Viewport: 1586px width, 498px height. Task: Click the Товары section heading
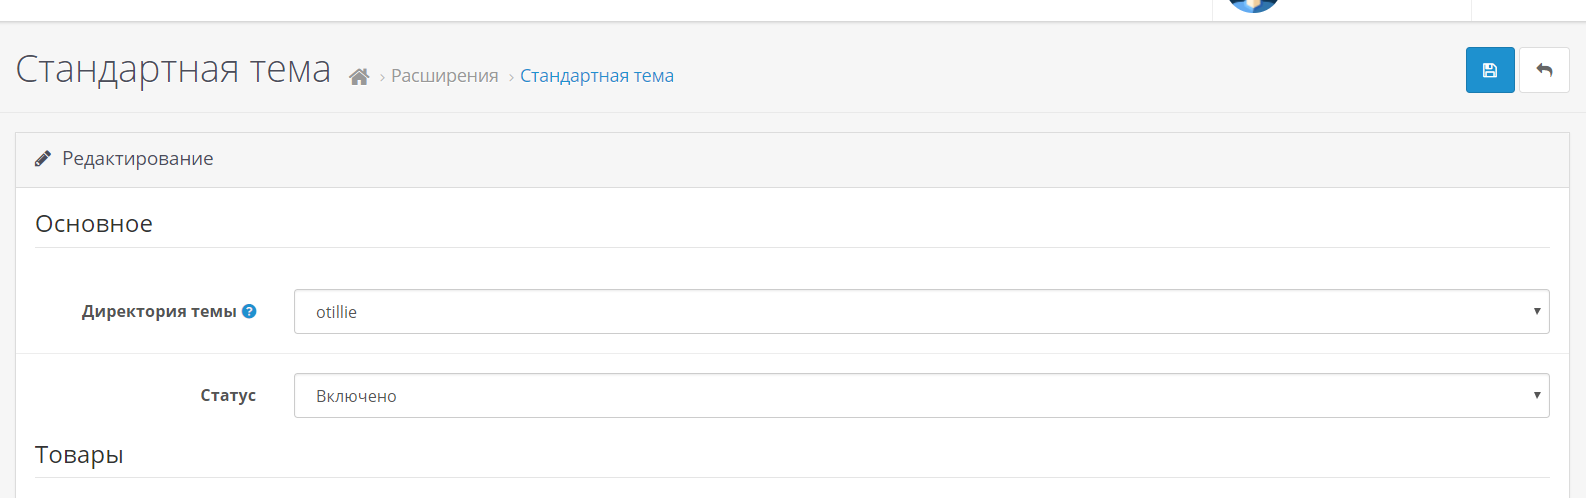pyautogui.click(x=79, y=455)
